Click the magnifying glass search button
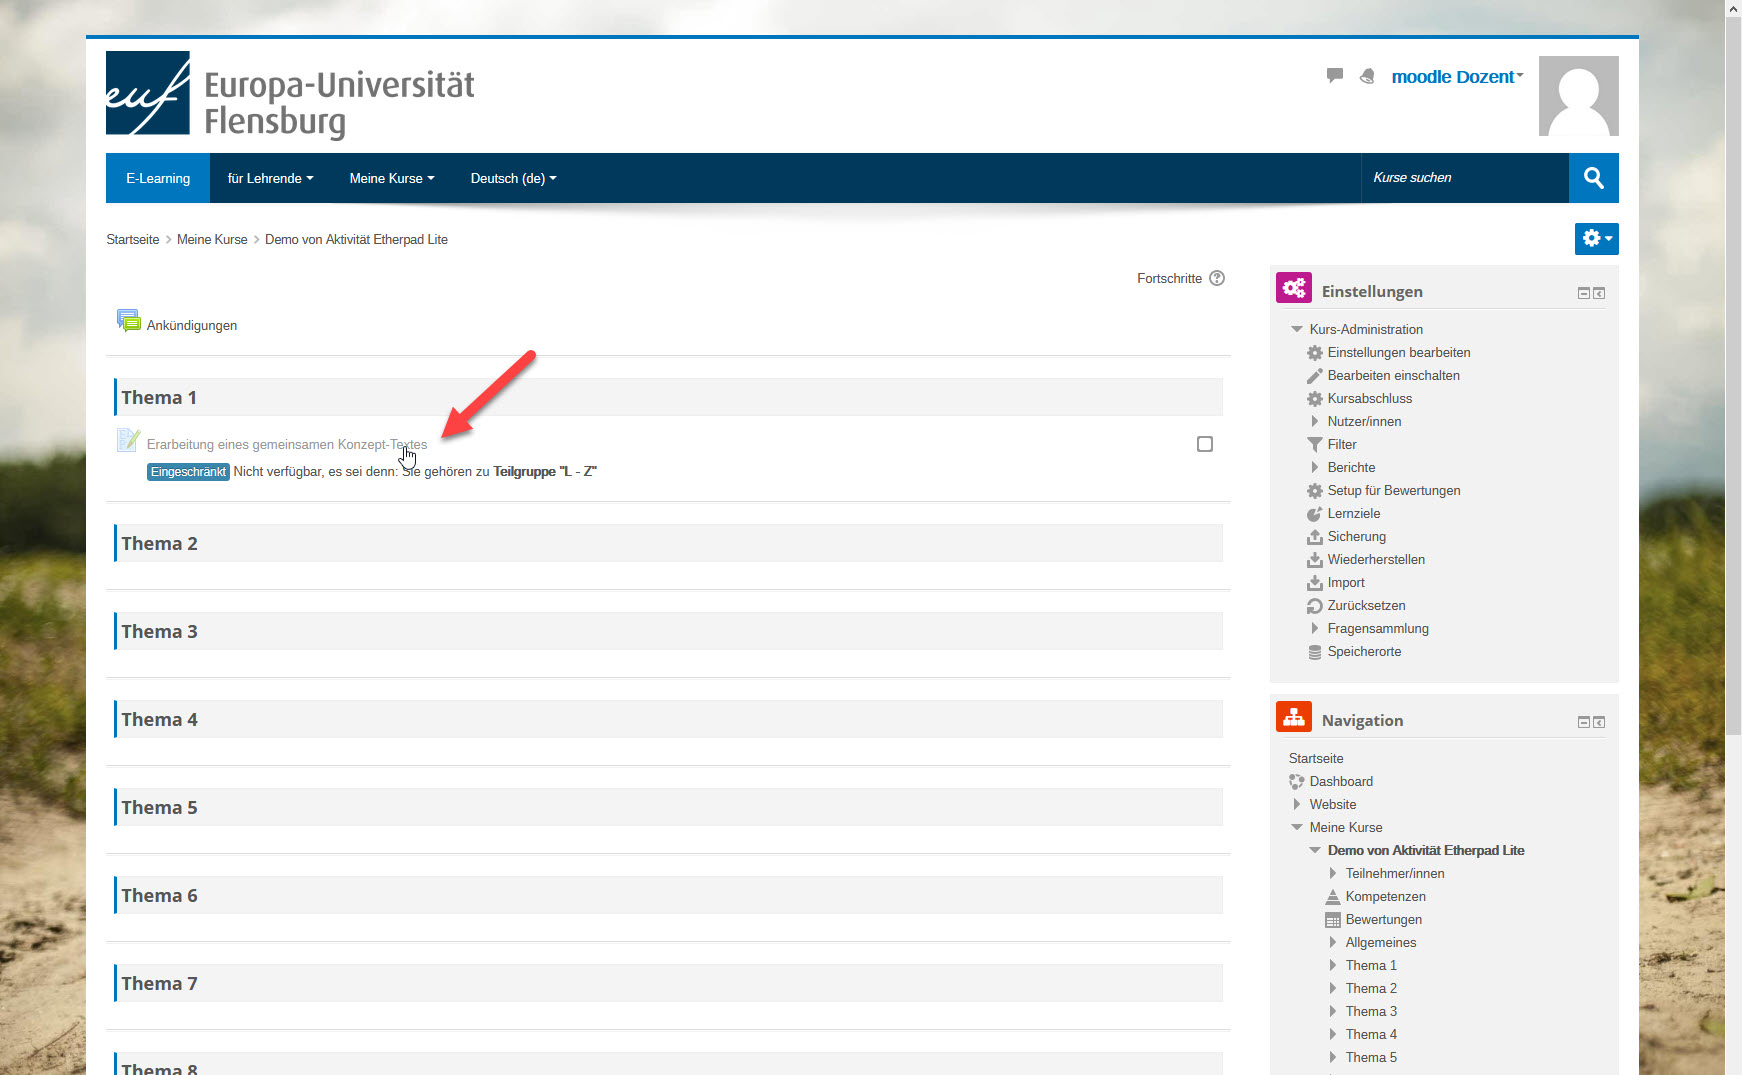Screen dimensions: 1742x1075 [1593, 178]
